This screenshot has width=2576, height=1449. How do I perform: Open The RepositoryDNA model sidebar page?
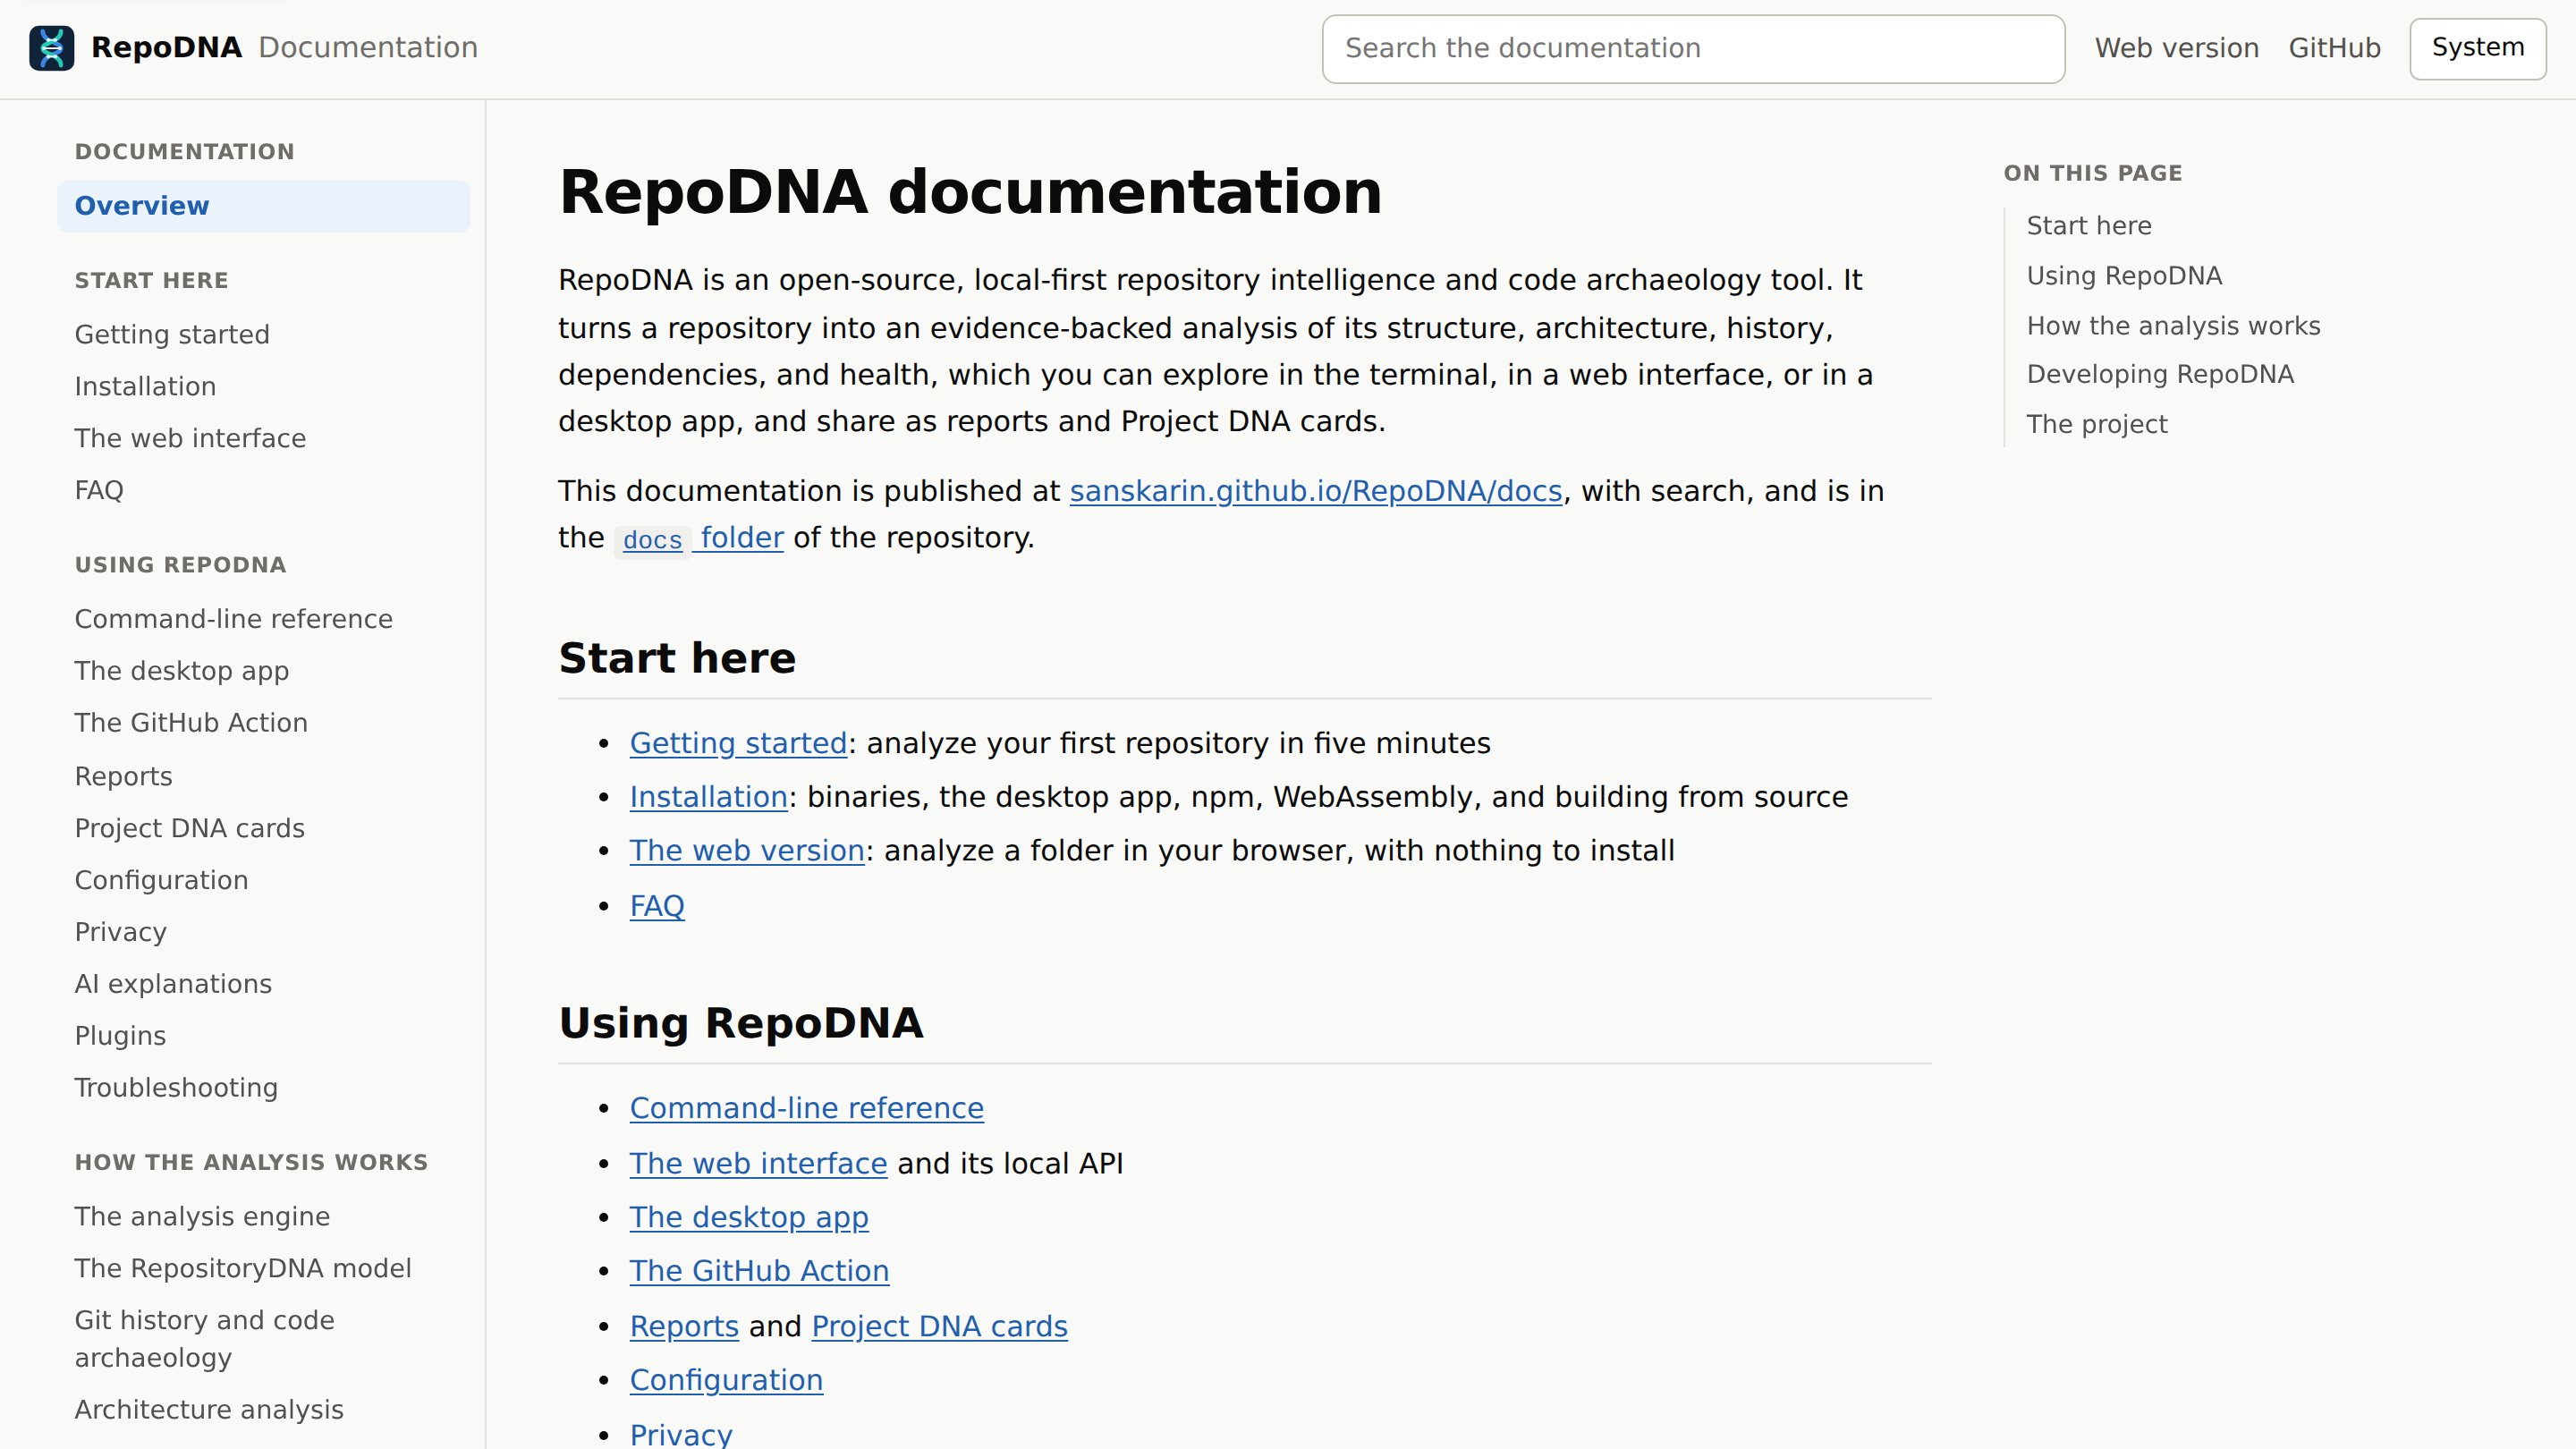pyautogui.click(x=243, y=1269)
